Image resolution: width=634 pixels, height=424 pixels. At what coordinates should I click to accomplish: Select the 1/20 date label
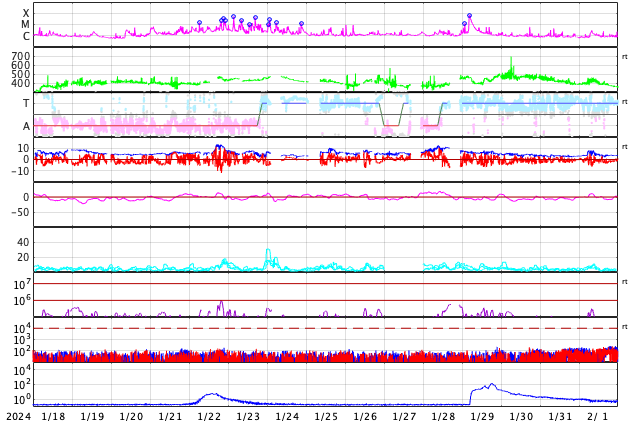(131, 416)
